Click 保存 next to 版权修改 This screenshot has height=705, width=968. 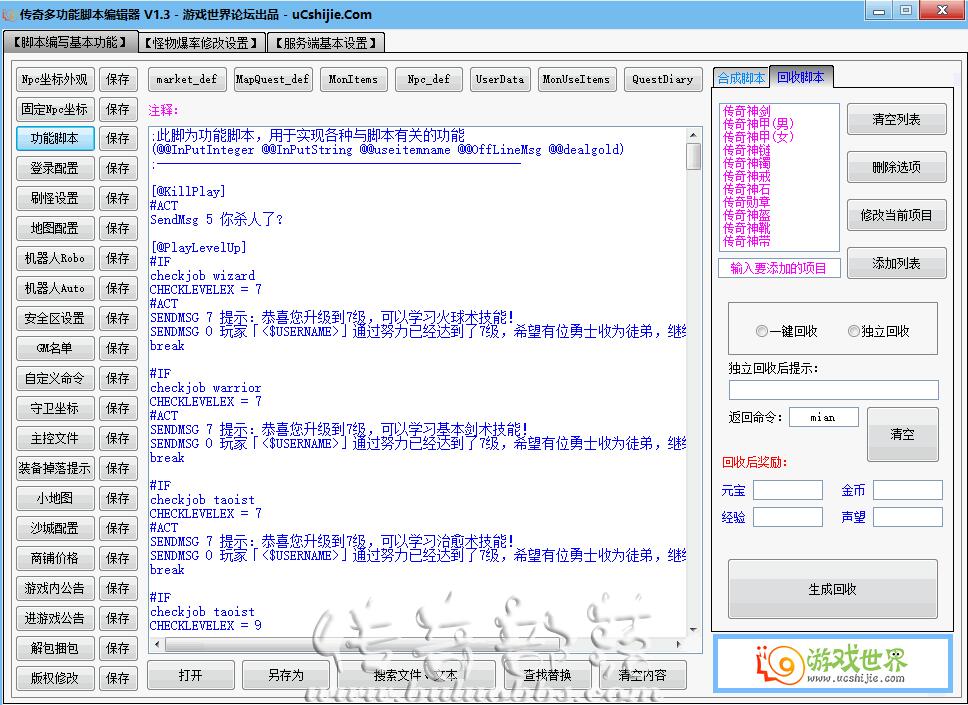(x=118, y=678)
